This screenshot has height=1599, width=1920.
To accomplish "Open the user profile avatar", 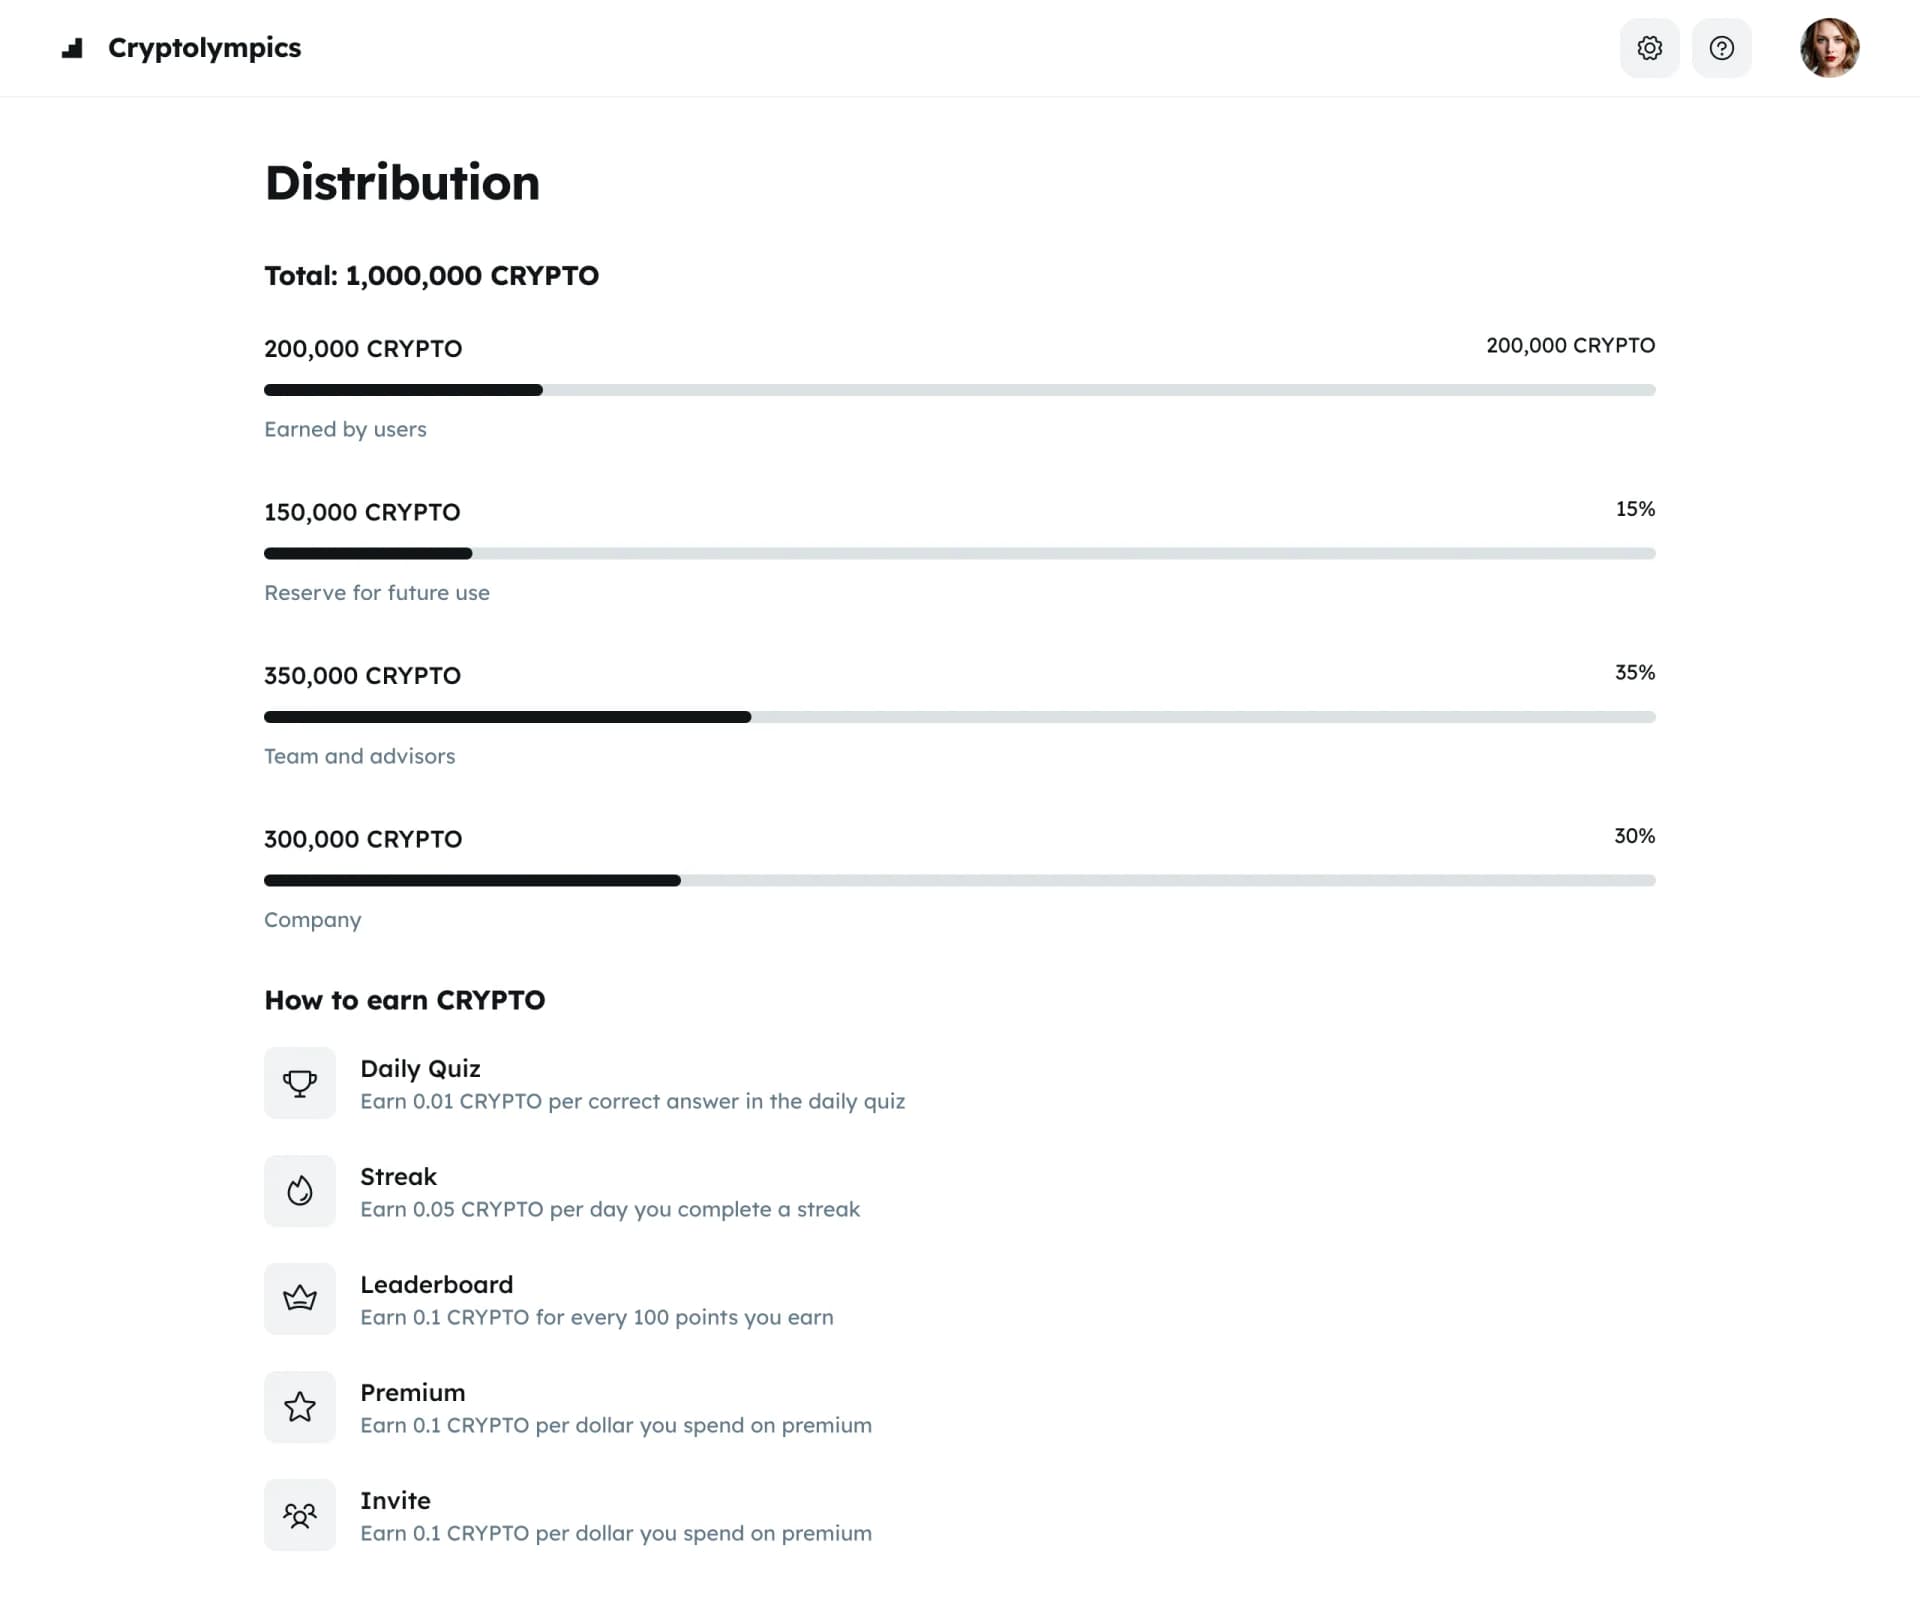I will (x=1829, y=48).
